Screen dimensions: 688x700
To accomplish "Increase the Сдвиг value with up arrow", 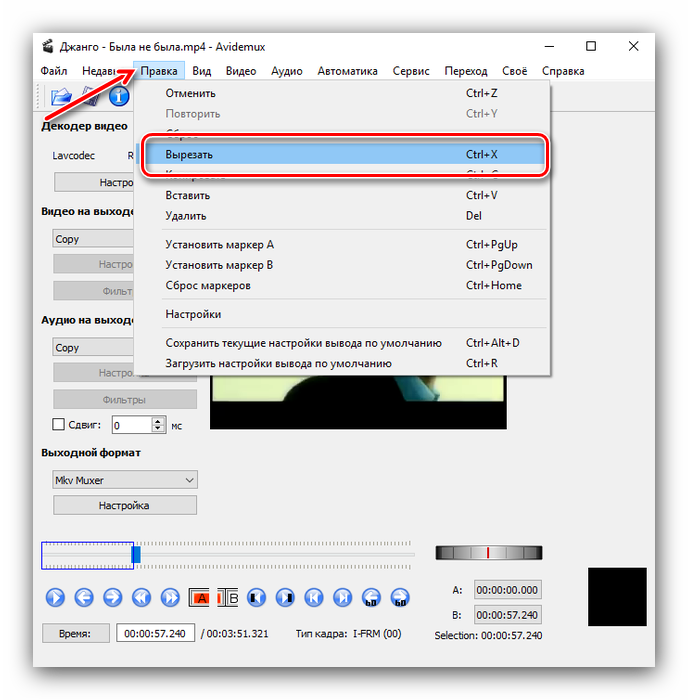I will point(158,421).
